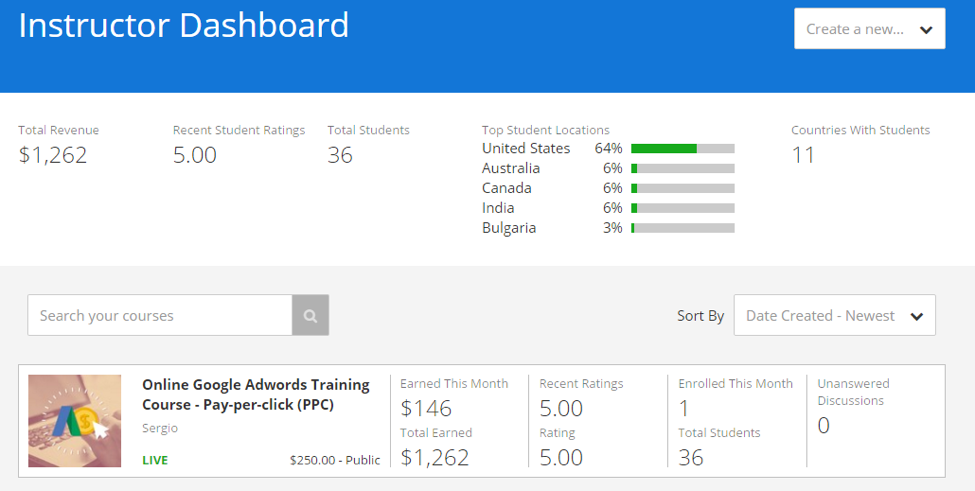This screenshot has width=975, height=491.
Task: Click the Unanswered Discussions count
Action: [824, 426]
